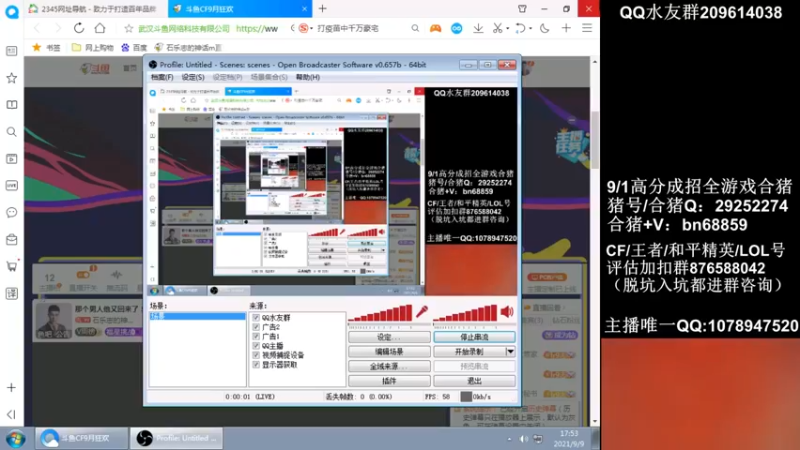Open the browser hamburger menu
The height and width of the screenshot is (450, 800).
click(587, 28)
